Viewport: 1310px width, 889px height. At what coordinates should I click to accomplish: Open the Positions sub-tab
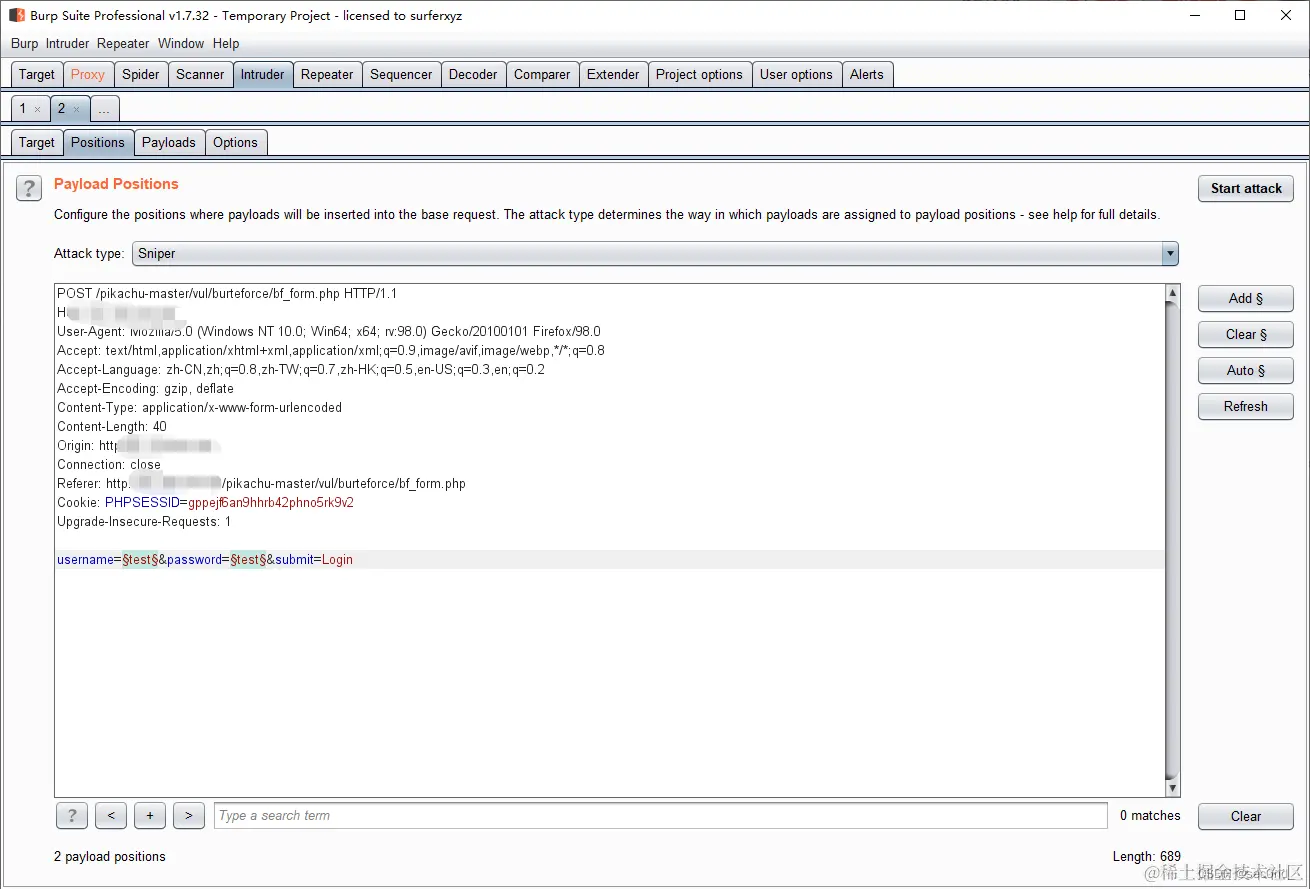point(98,143)
